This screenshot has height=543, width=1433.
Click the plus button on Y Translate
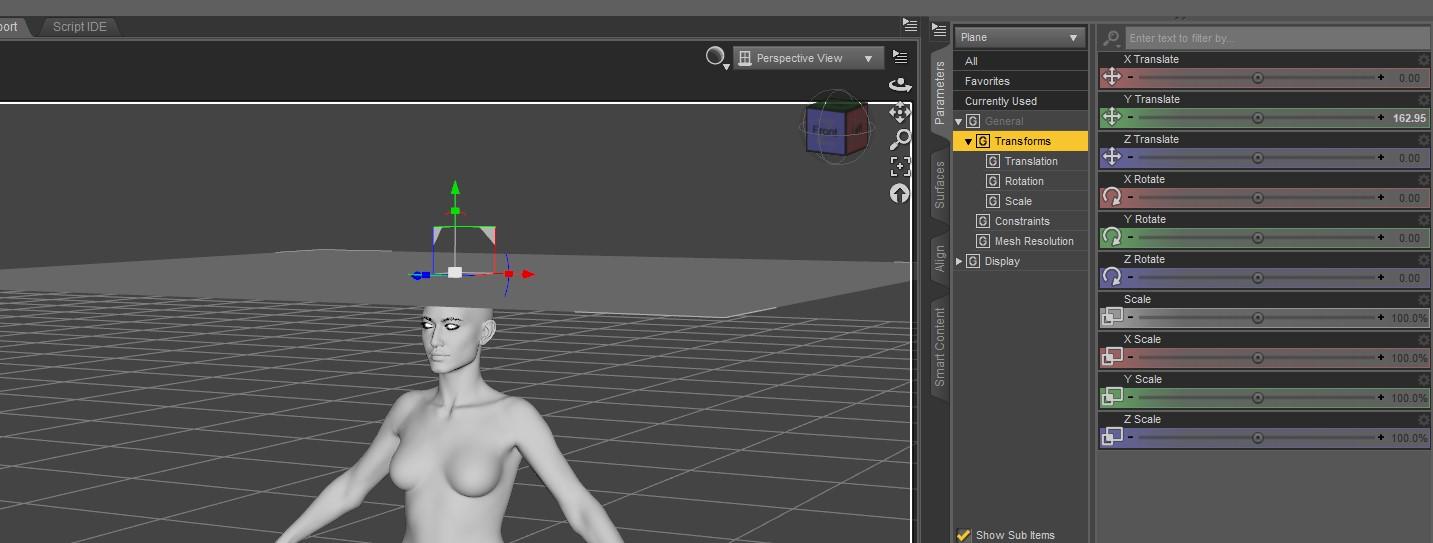[1381, 117]
